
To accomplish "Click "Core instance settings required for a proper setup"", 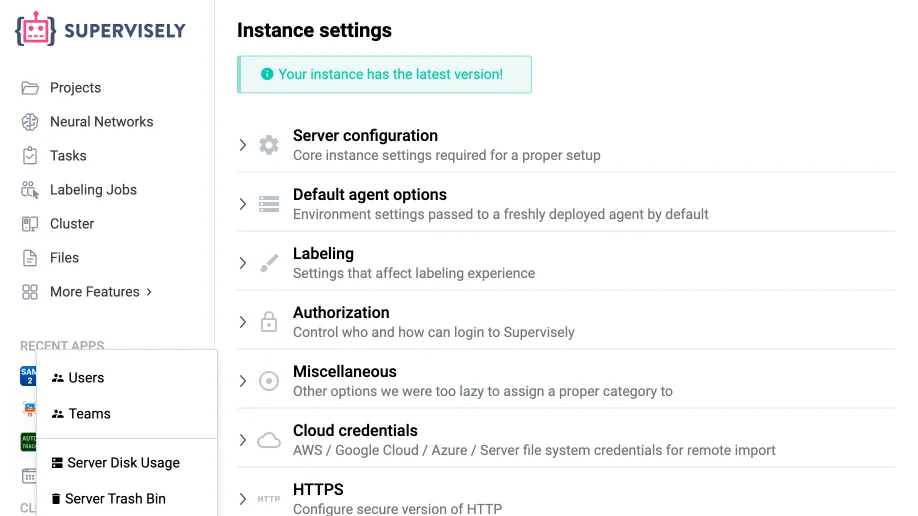I will 447,155.
